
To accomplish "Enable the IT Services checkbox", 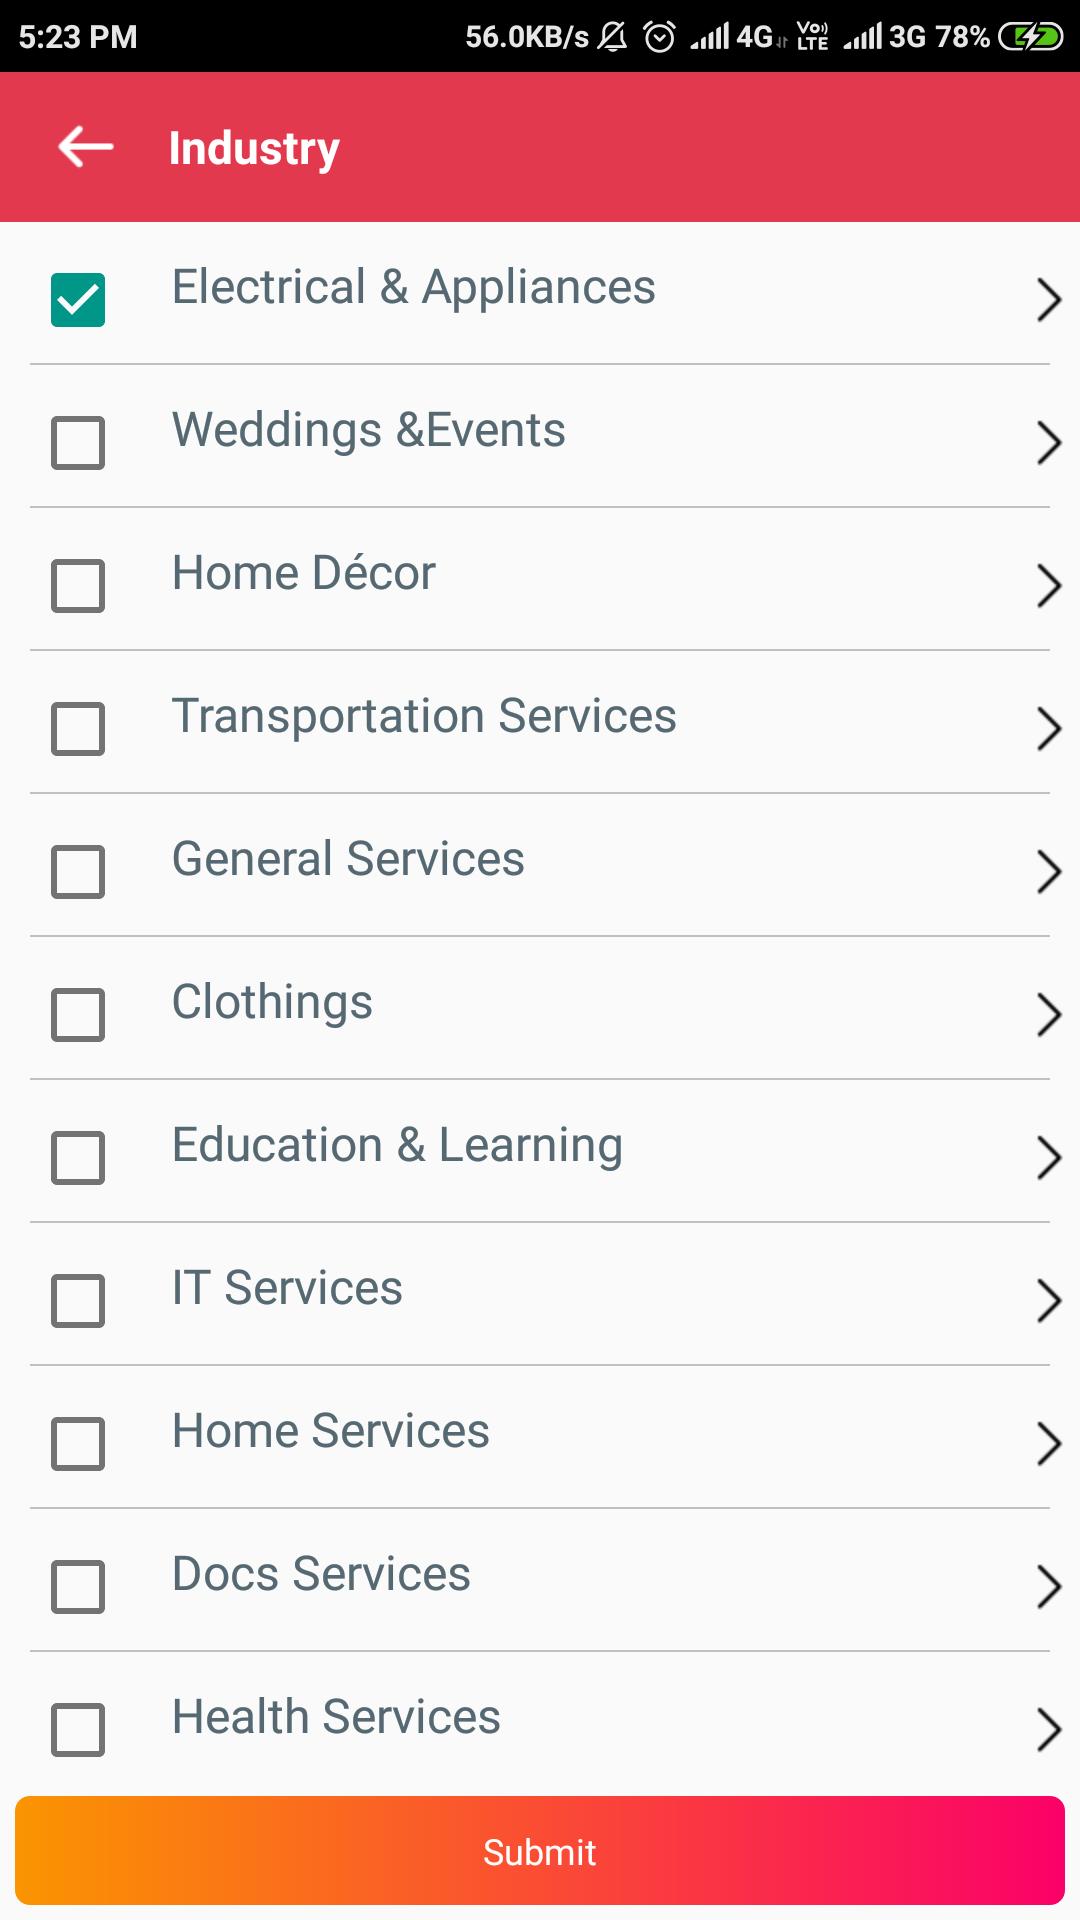I will coord(78,1301).
